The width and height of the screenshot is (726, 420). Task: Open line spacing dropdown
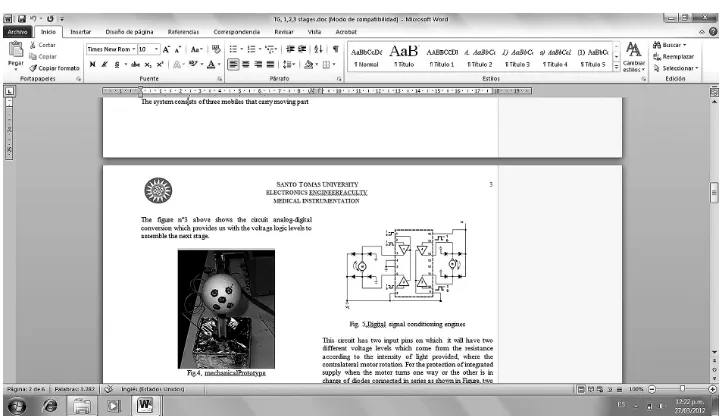point(289,64)
